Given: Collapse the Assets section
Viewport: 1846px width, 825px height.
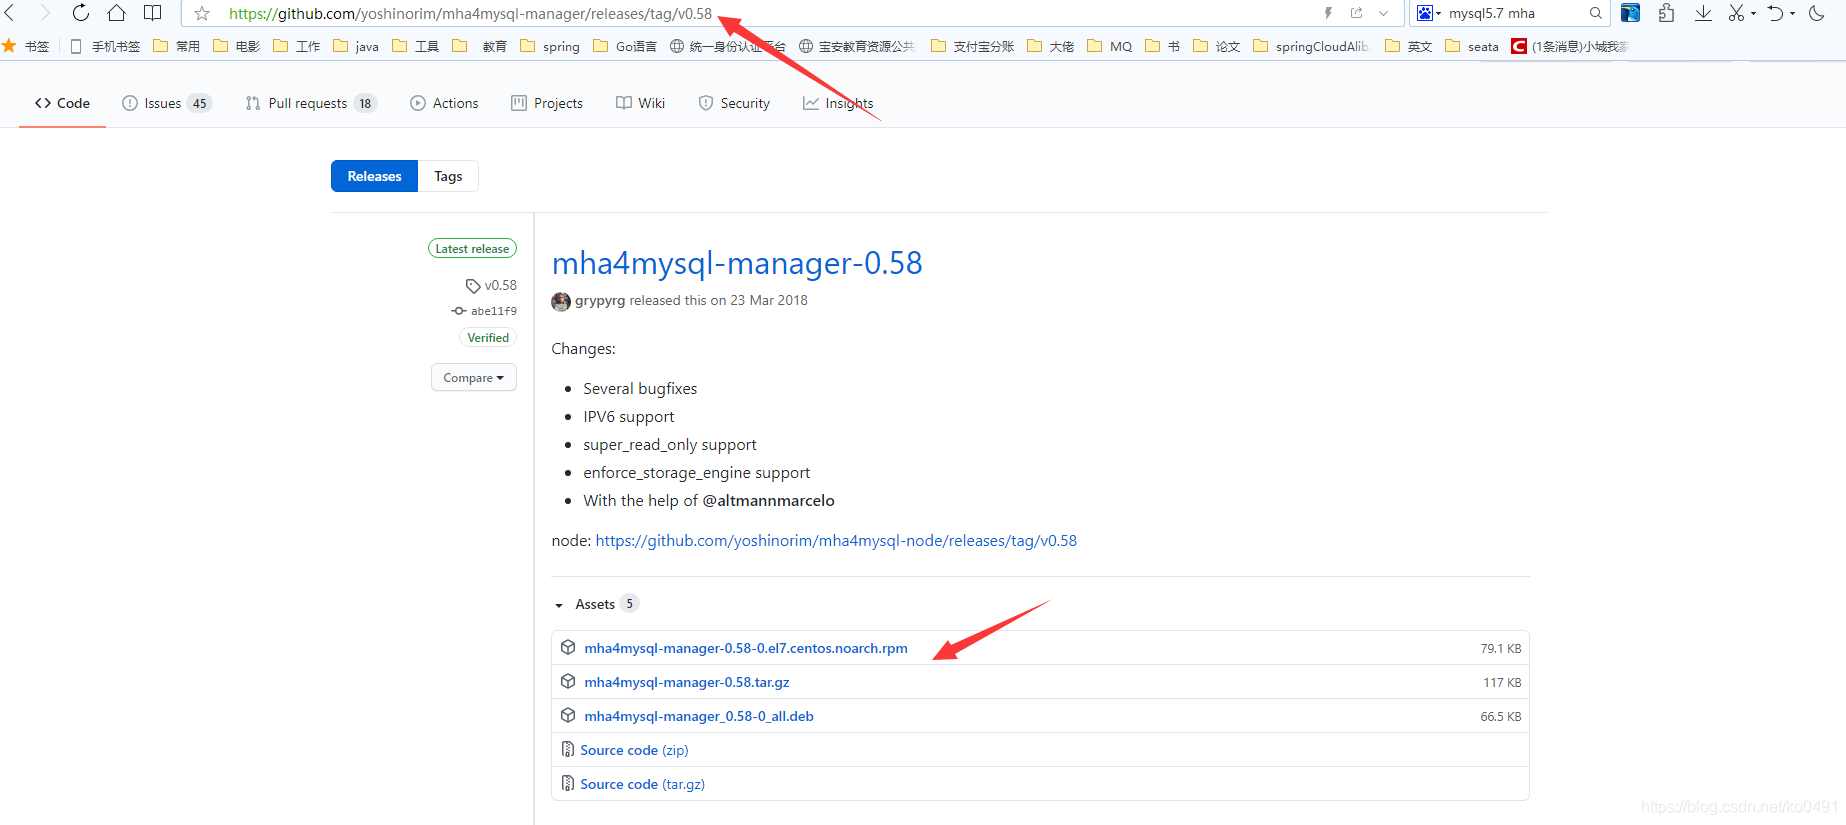Looking at the screenshot, I should 596,604.
